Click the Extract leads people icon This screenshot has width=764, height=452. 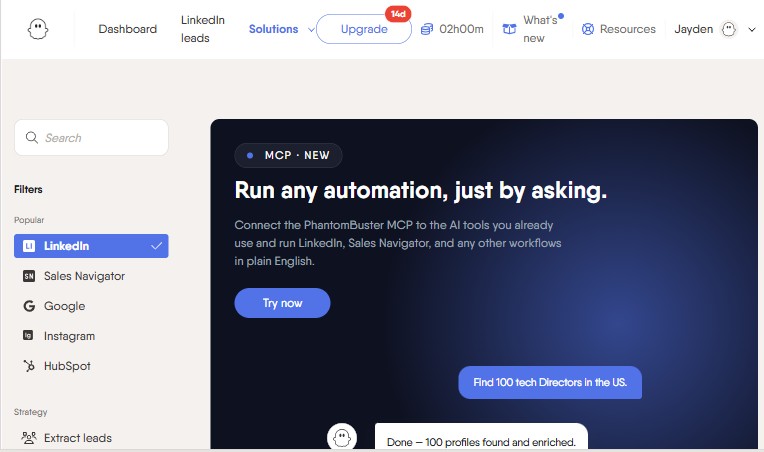29,438
